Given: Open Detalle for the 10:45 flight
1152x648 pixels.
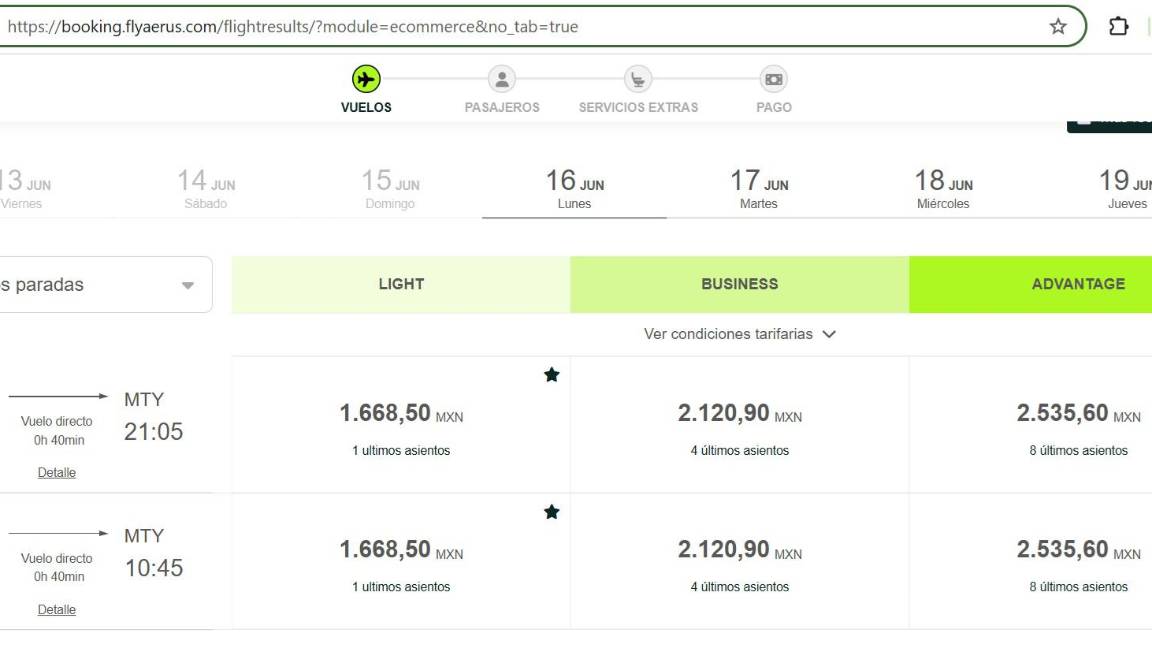Looking at the screenshot, I should pyautogui.click(x=57, y=609).
